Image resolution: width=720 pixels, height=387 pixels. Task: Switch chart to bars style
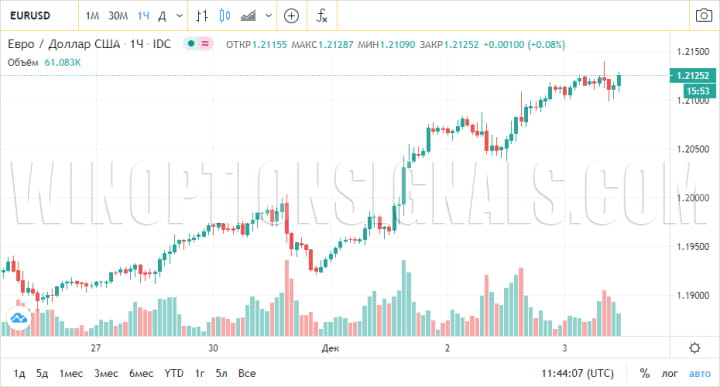[202, 16]
